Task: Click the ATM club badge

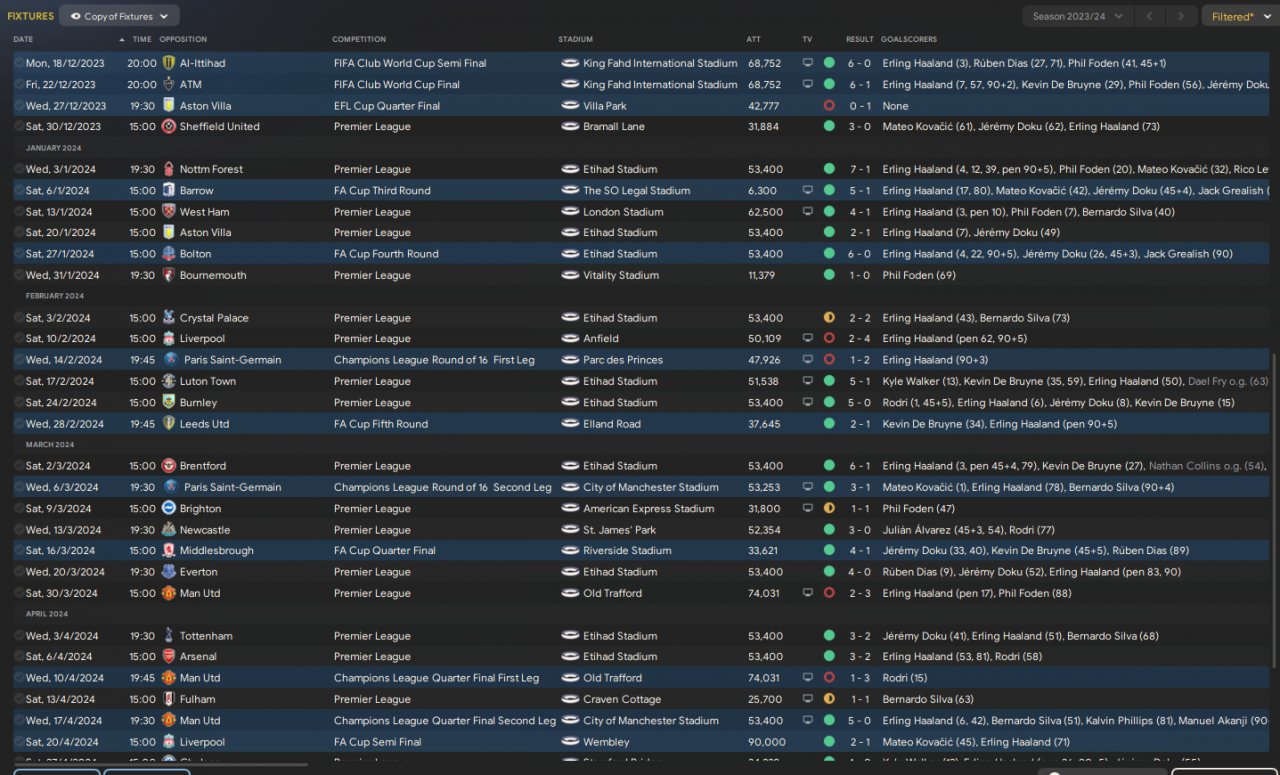Action: coord(169,85)
